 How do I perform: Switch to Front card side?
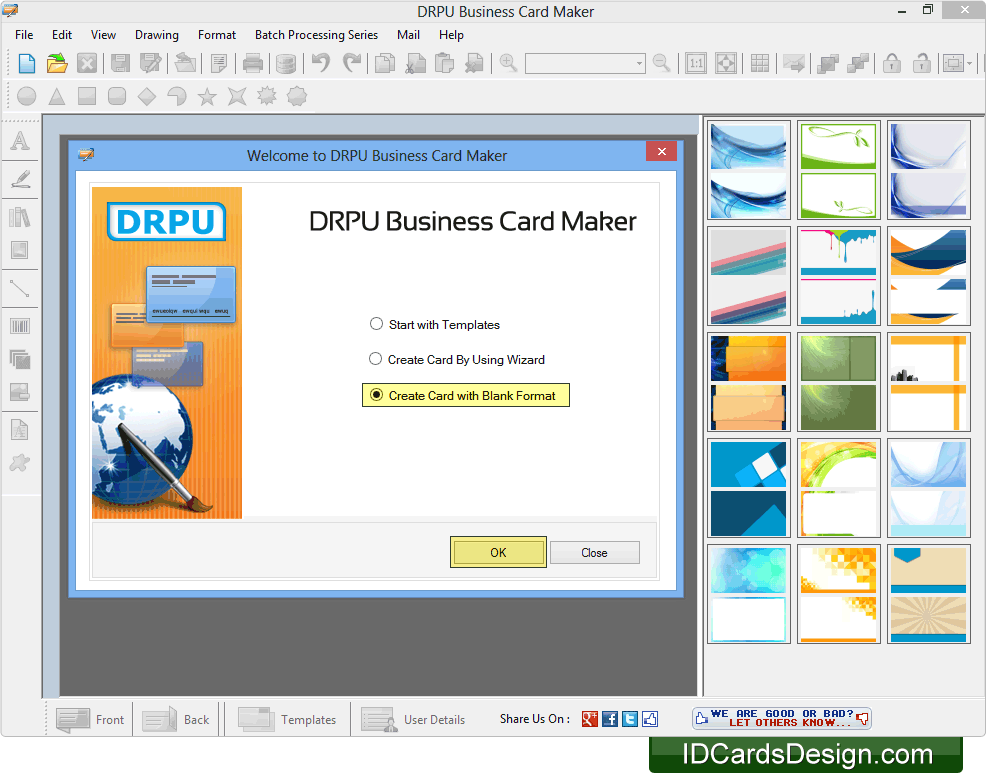click(90, 720)
